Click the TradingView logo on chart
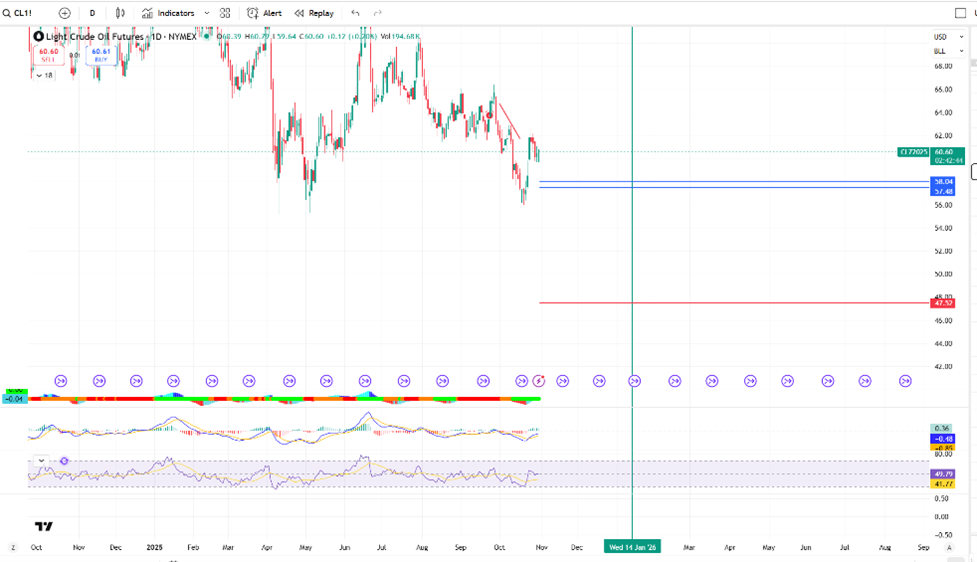 [43, 526]
